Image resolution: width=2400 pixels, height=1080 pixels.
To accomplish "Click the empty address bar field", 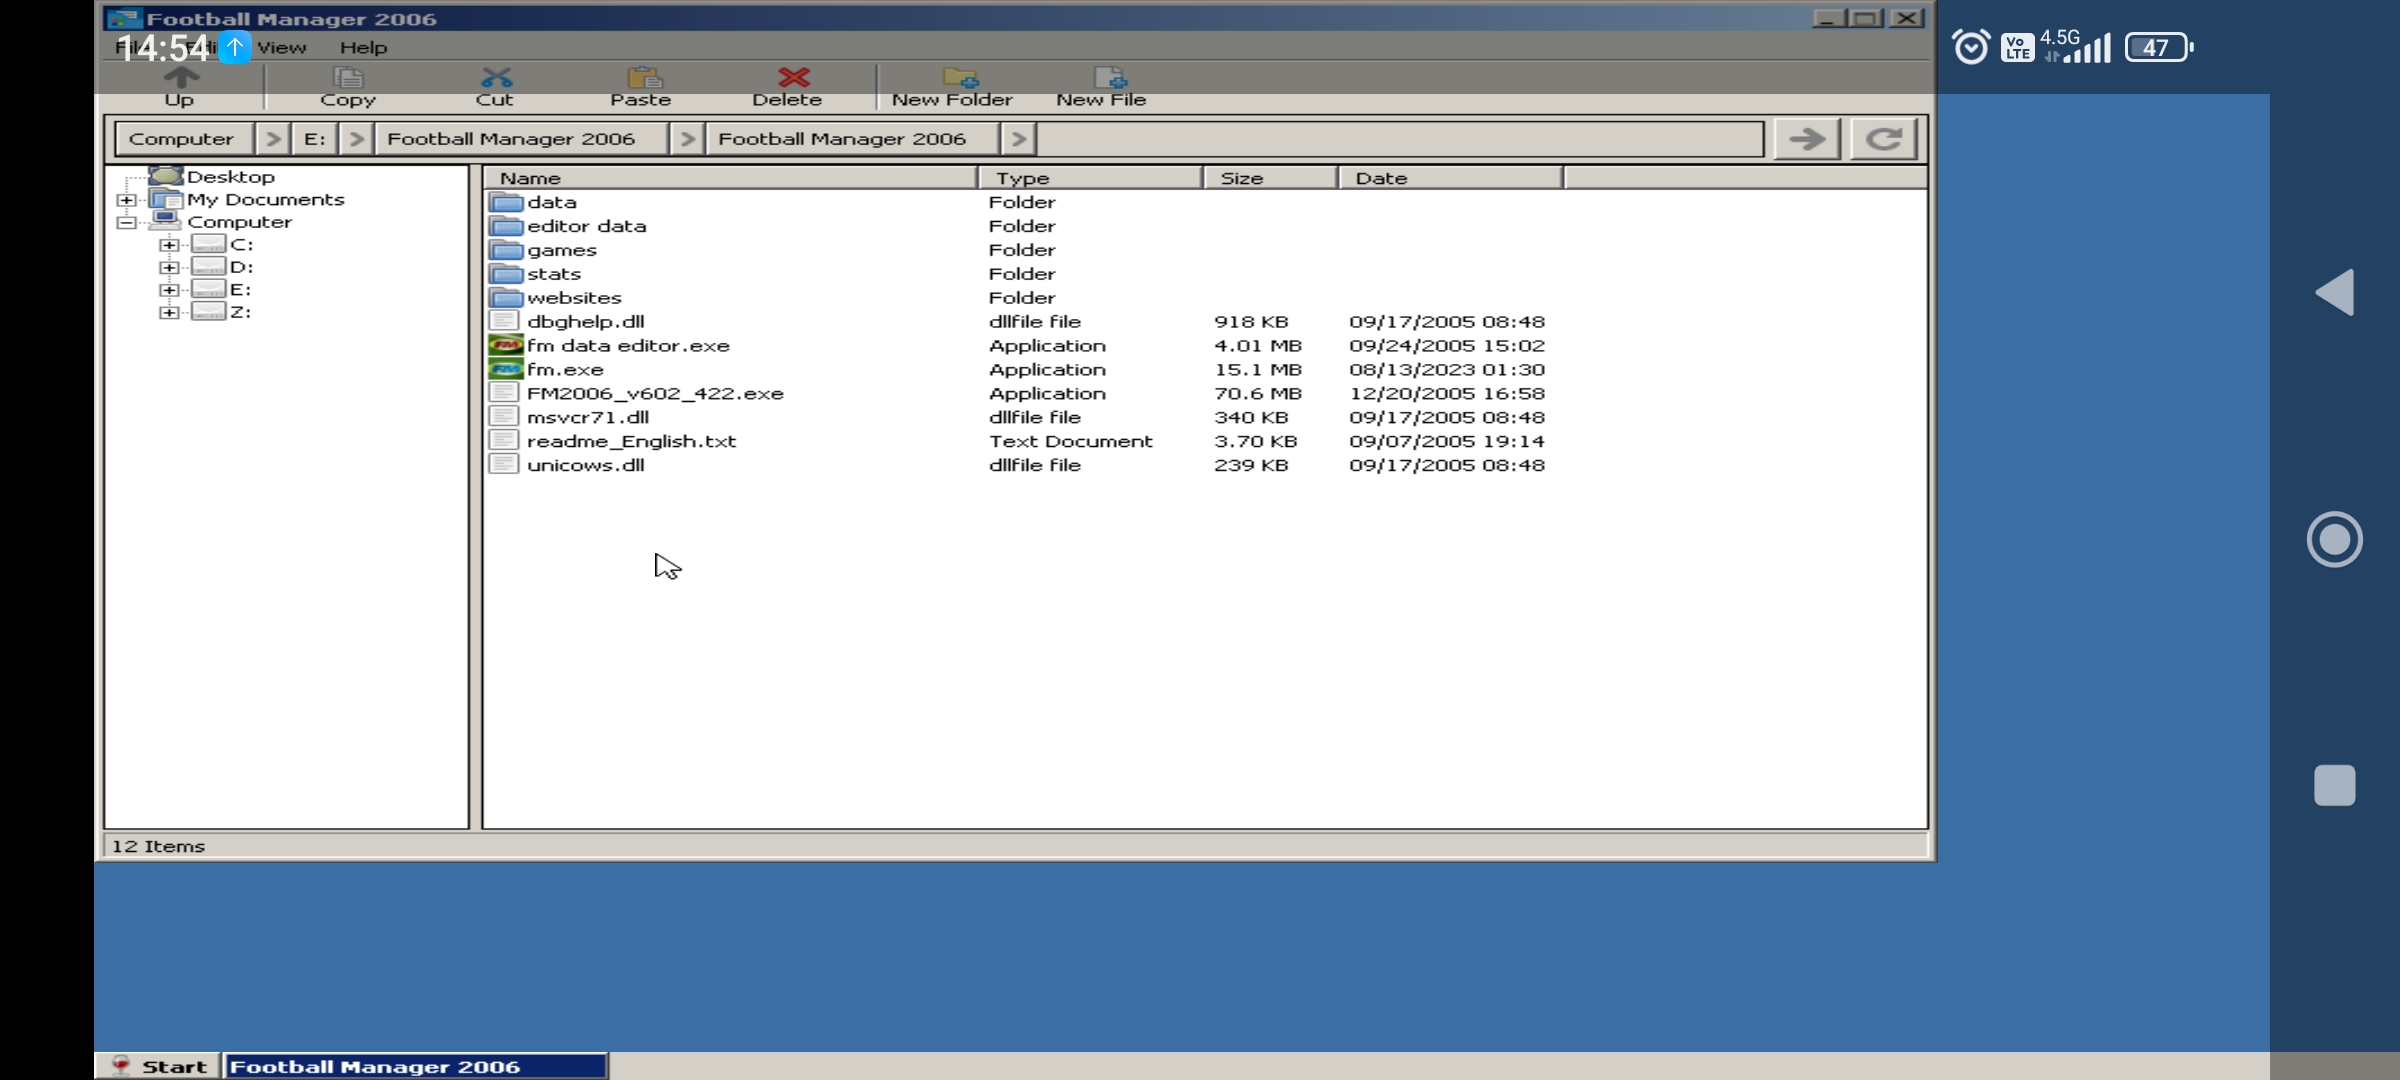I will [1400, 139].
